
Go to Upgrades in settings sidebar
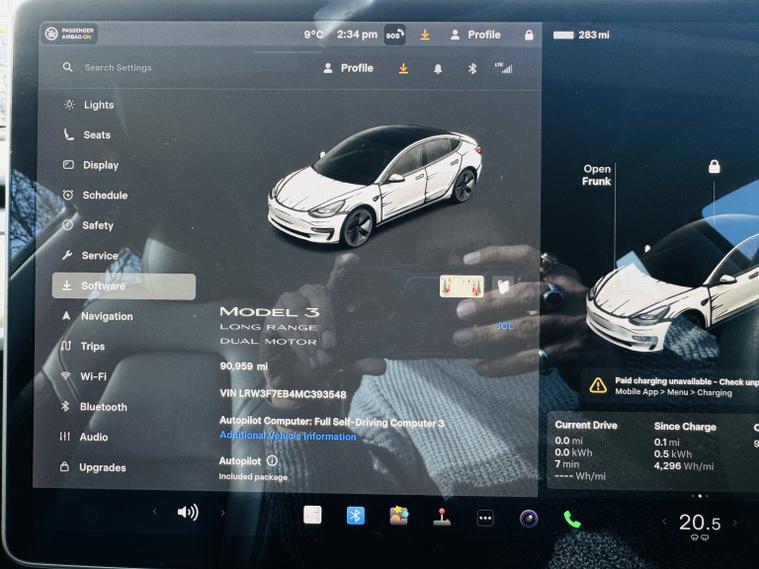(x=102, y=467)
